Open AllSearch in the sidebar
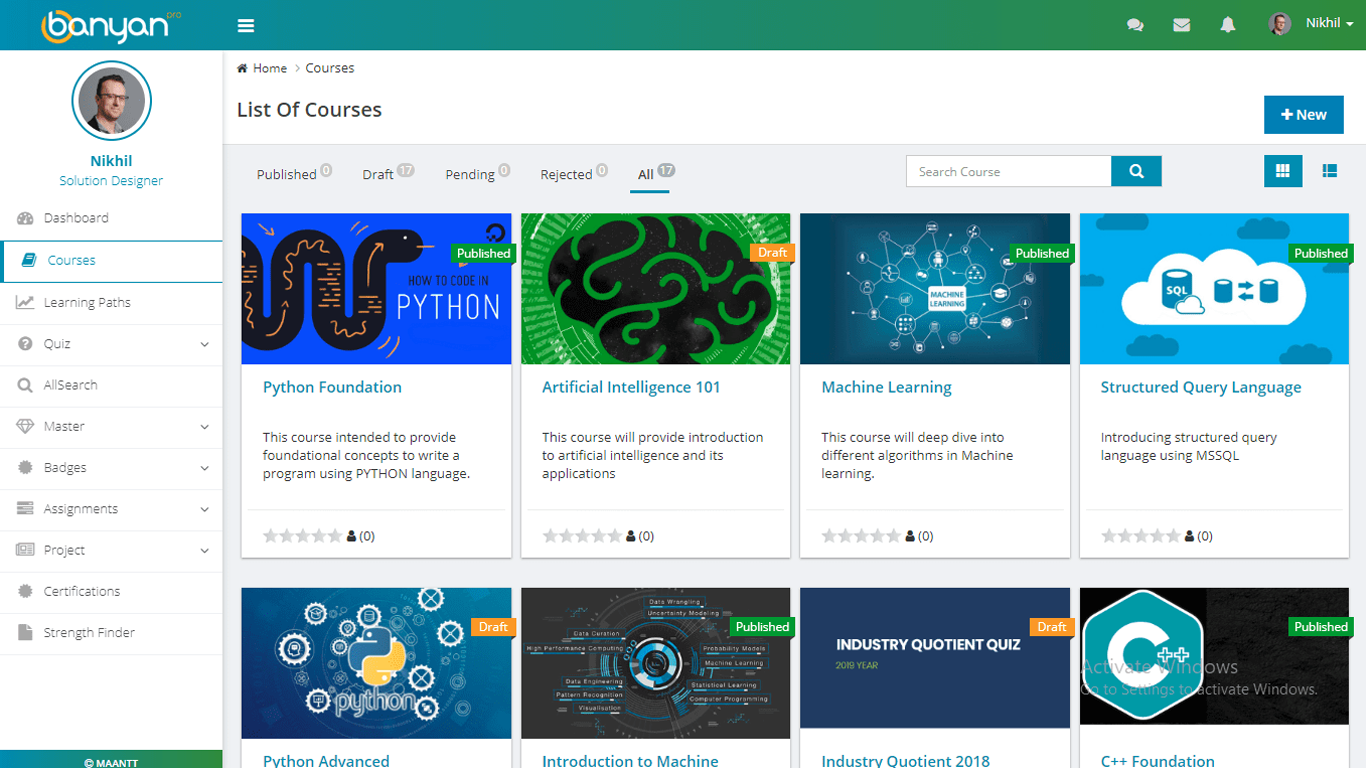1366x768 pixels. pyautogui.click(x=111, y=385)
